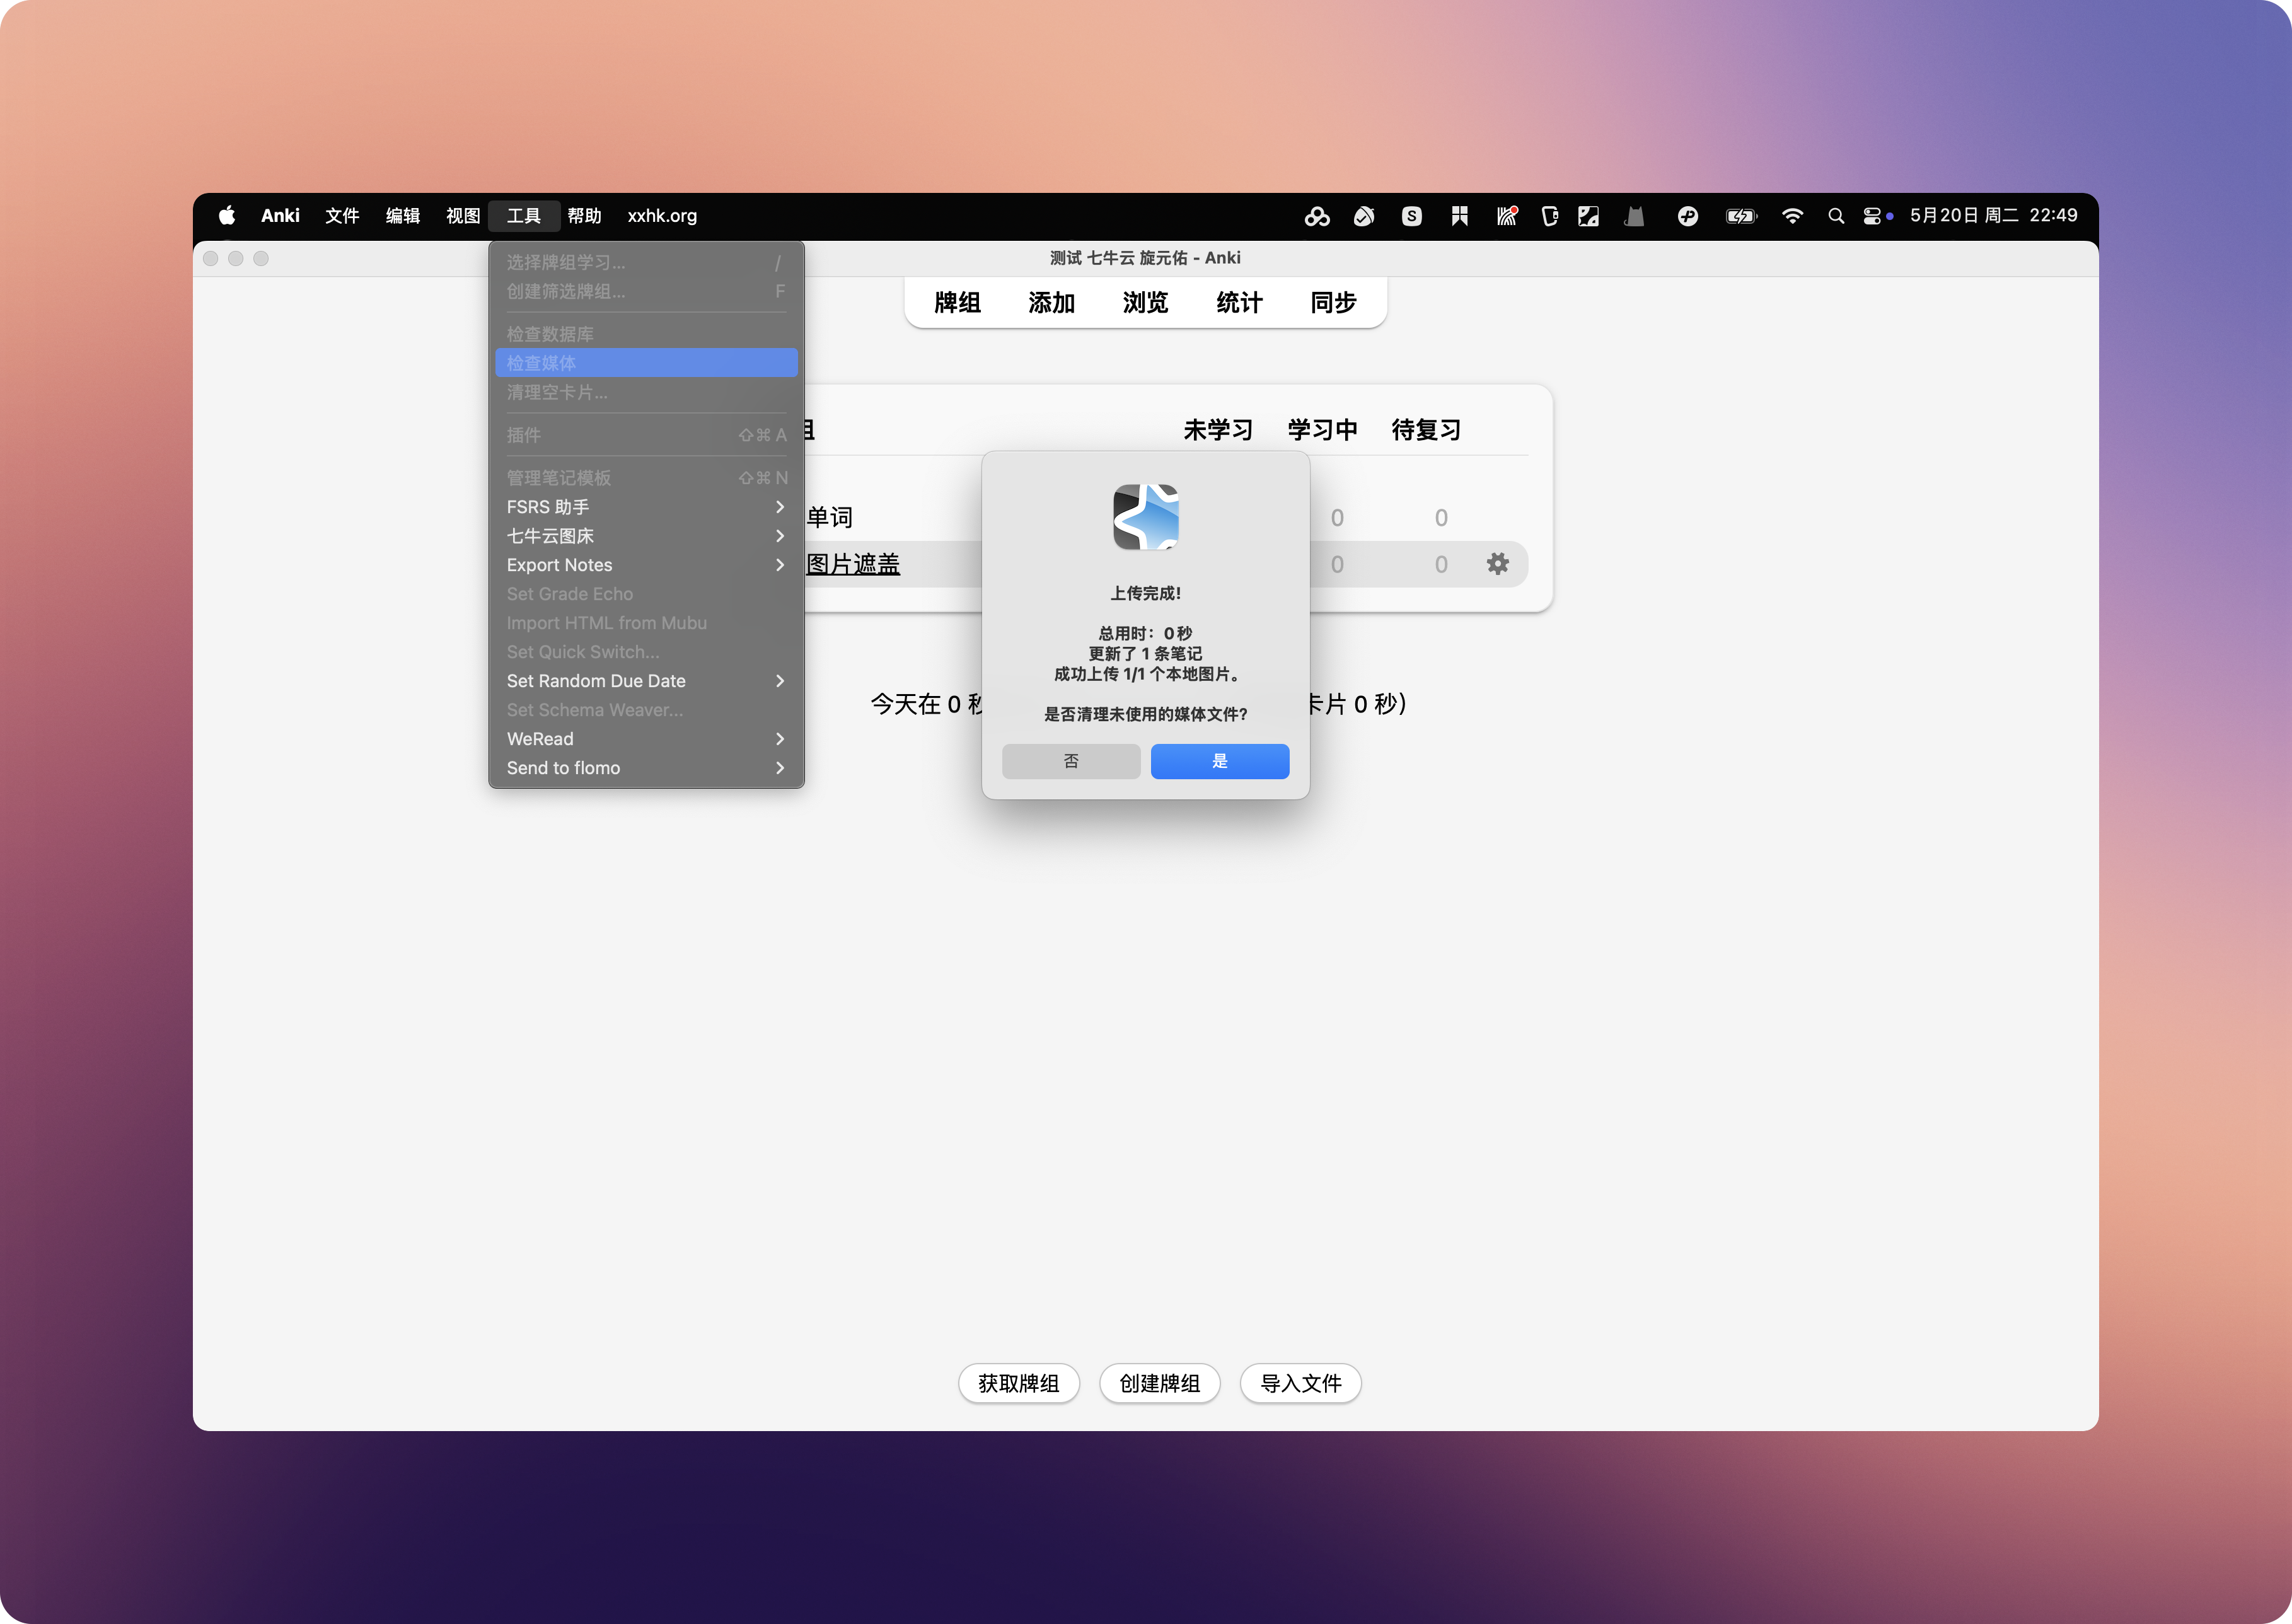The width and height of the screenshot is (2292, 1624).
Task: Open the Wi-Fi status menu
Action: (1793, 216)
